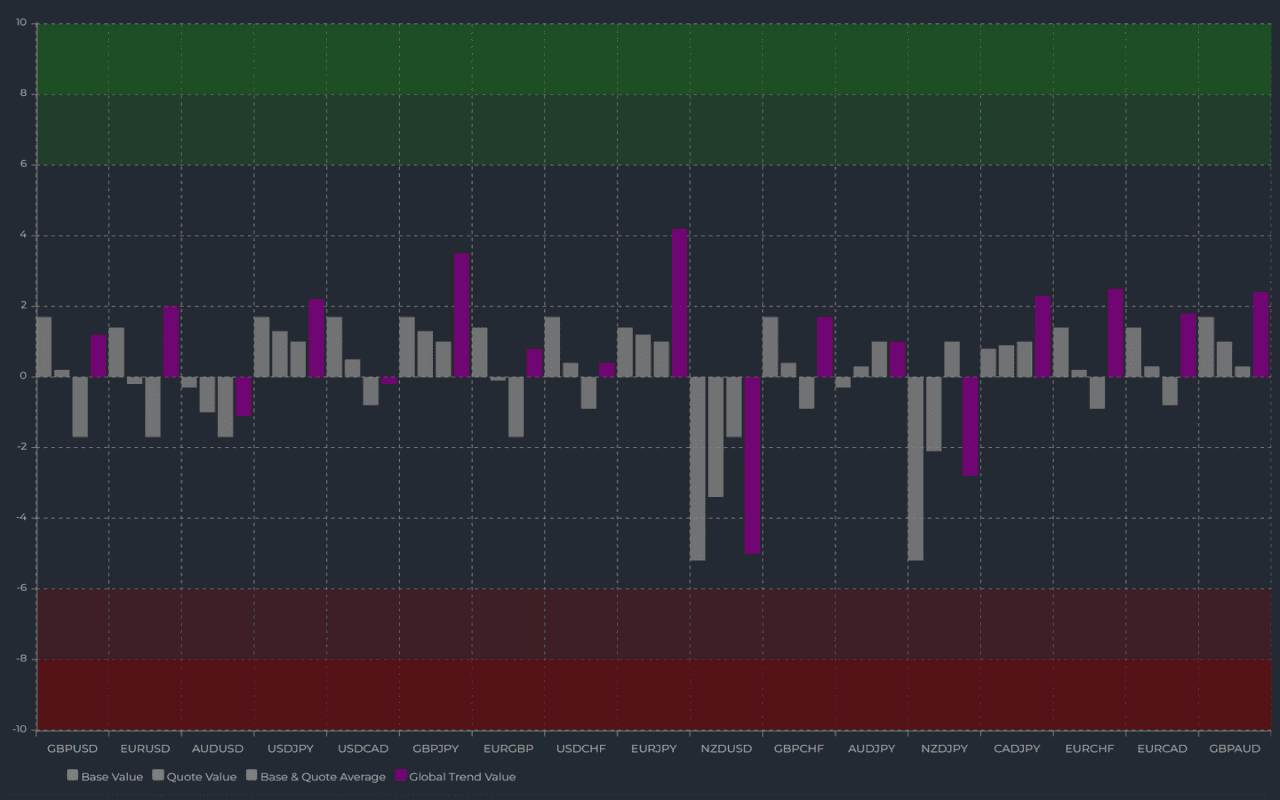Select the NZDJPY axis label

pyautogui.click(x=944, y=748)
